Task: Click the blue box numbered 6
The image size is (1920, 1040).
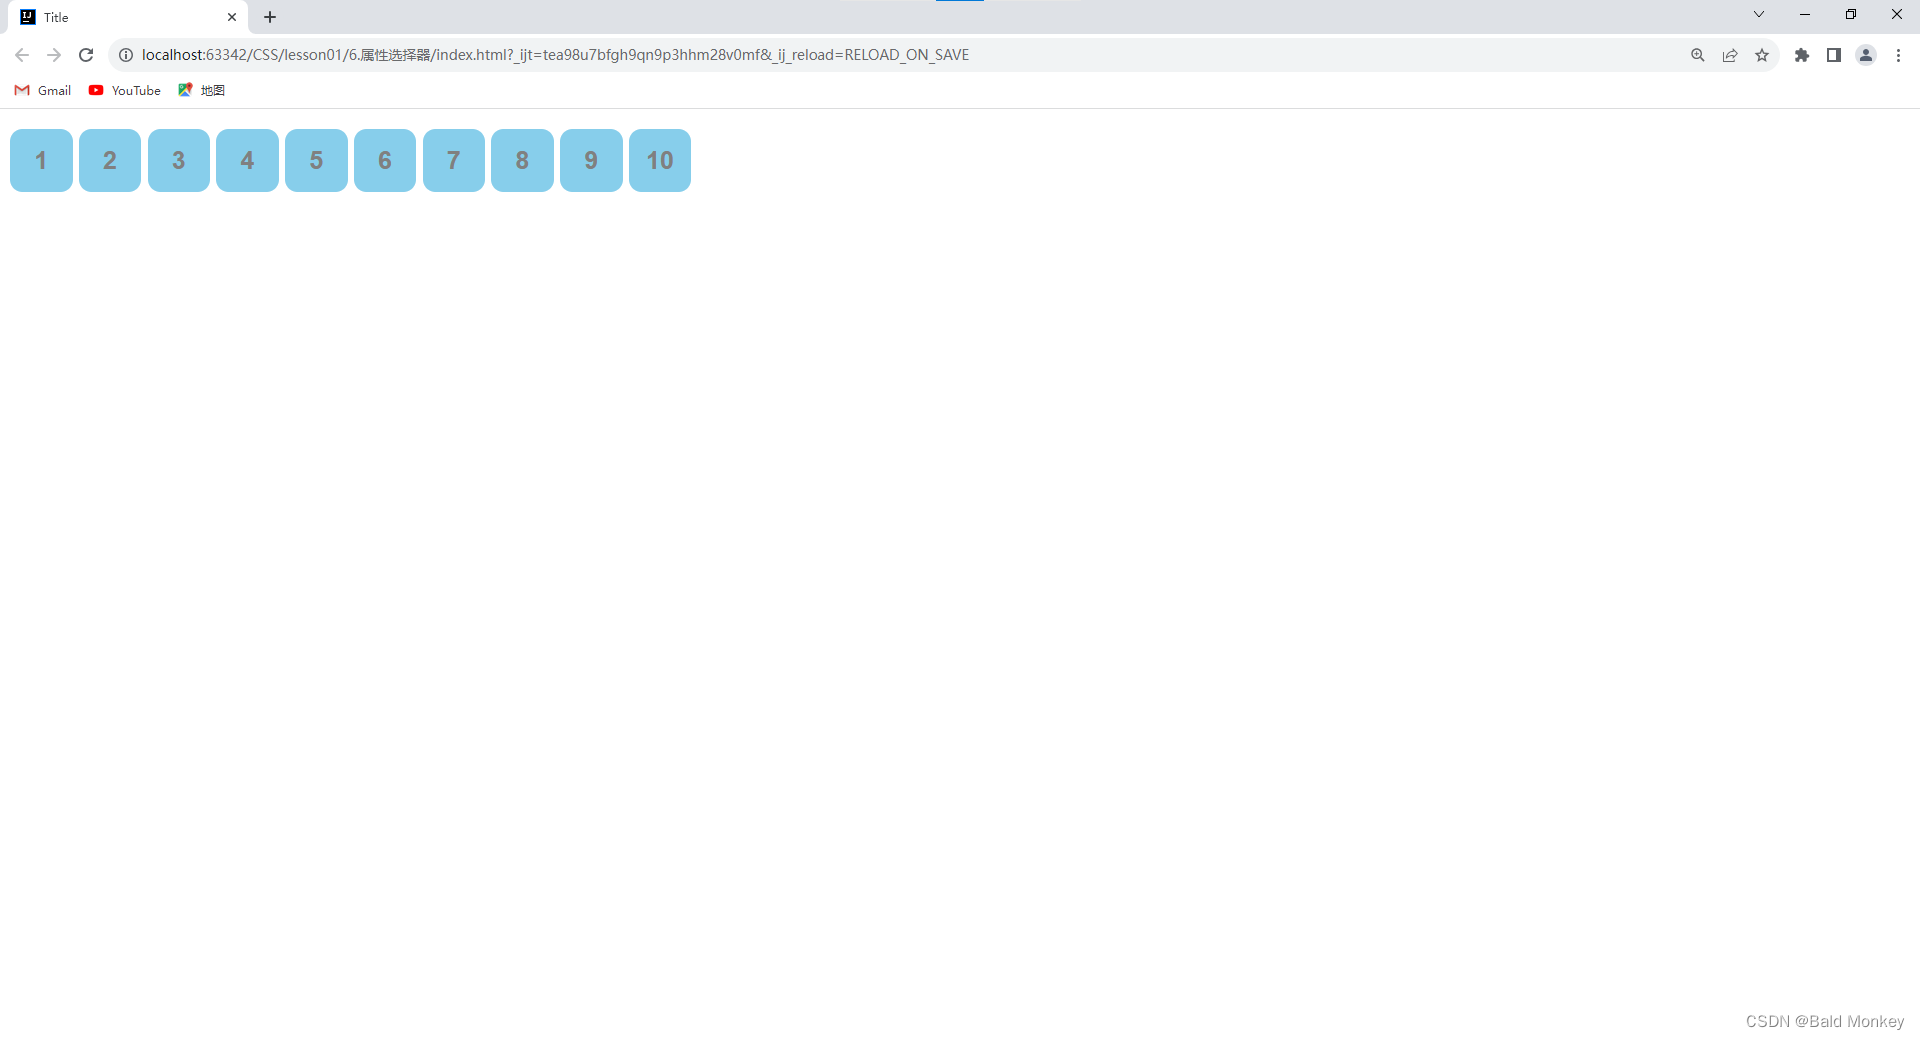Action: pyautogui.click(x=385, y=160)
